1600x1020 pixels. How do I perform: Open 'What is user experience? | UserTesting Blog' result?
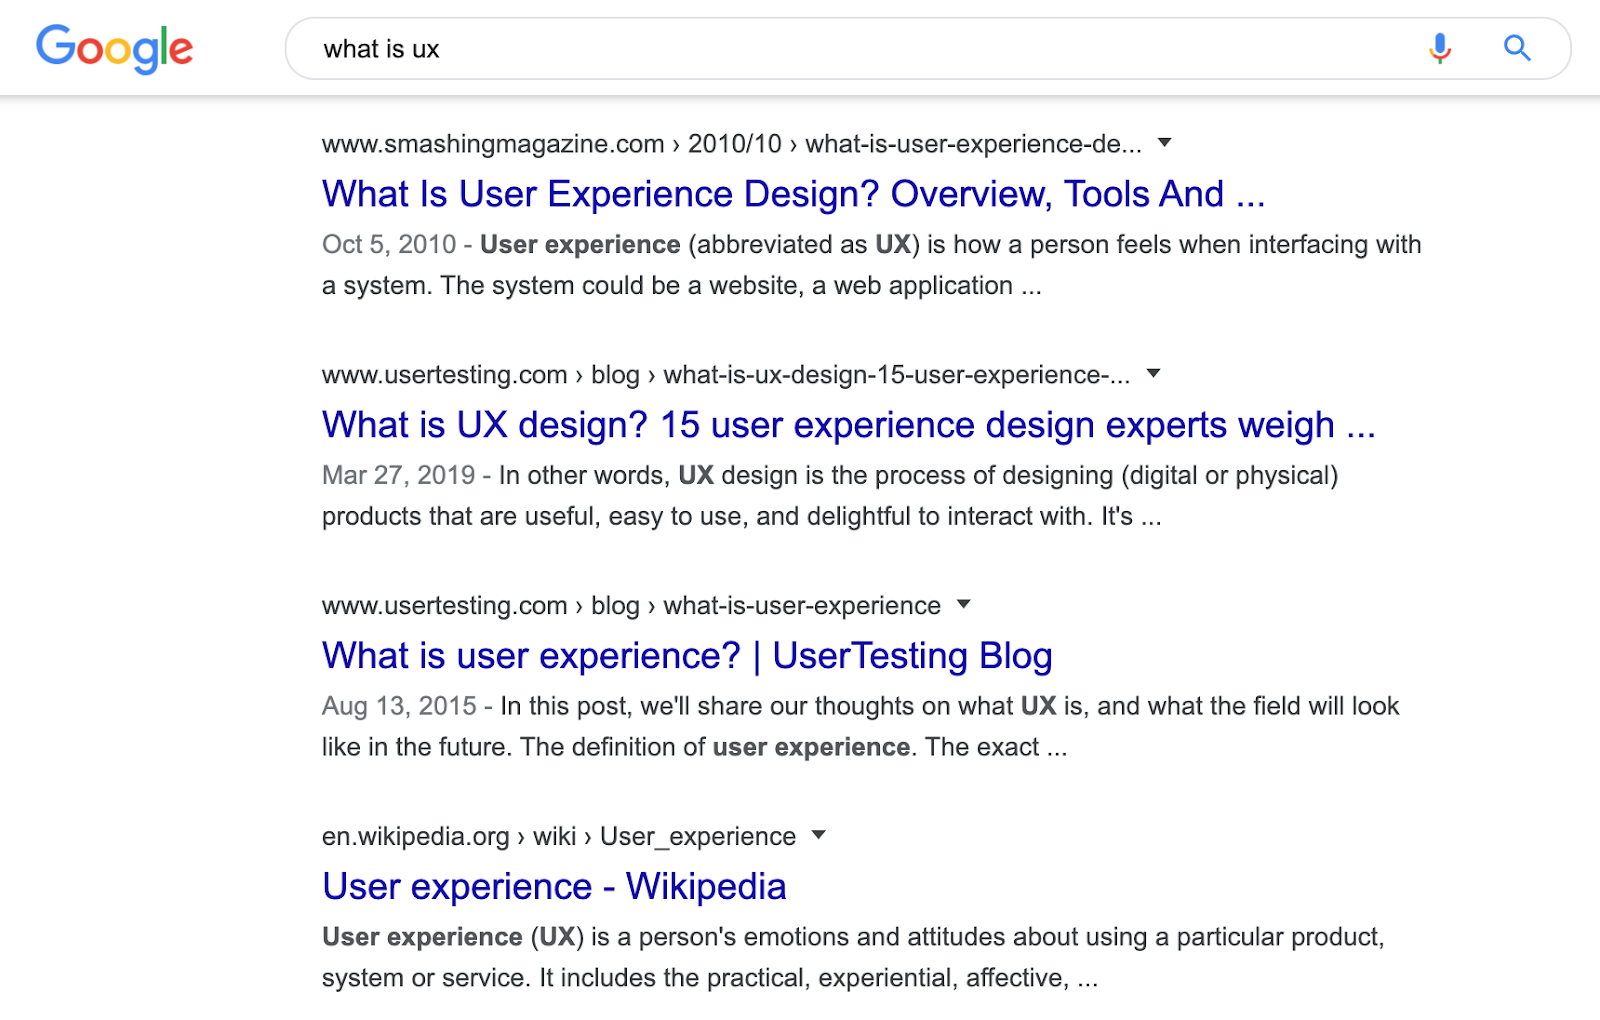pyautogui.click(x=687, y=656)
